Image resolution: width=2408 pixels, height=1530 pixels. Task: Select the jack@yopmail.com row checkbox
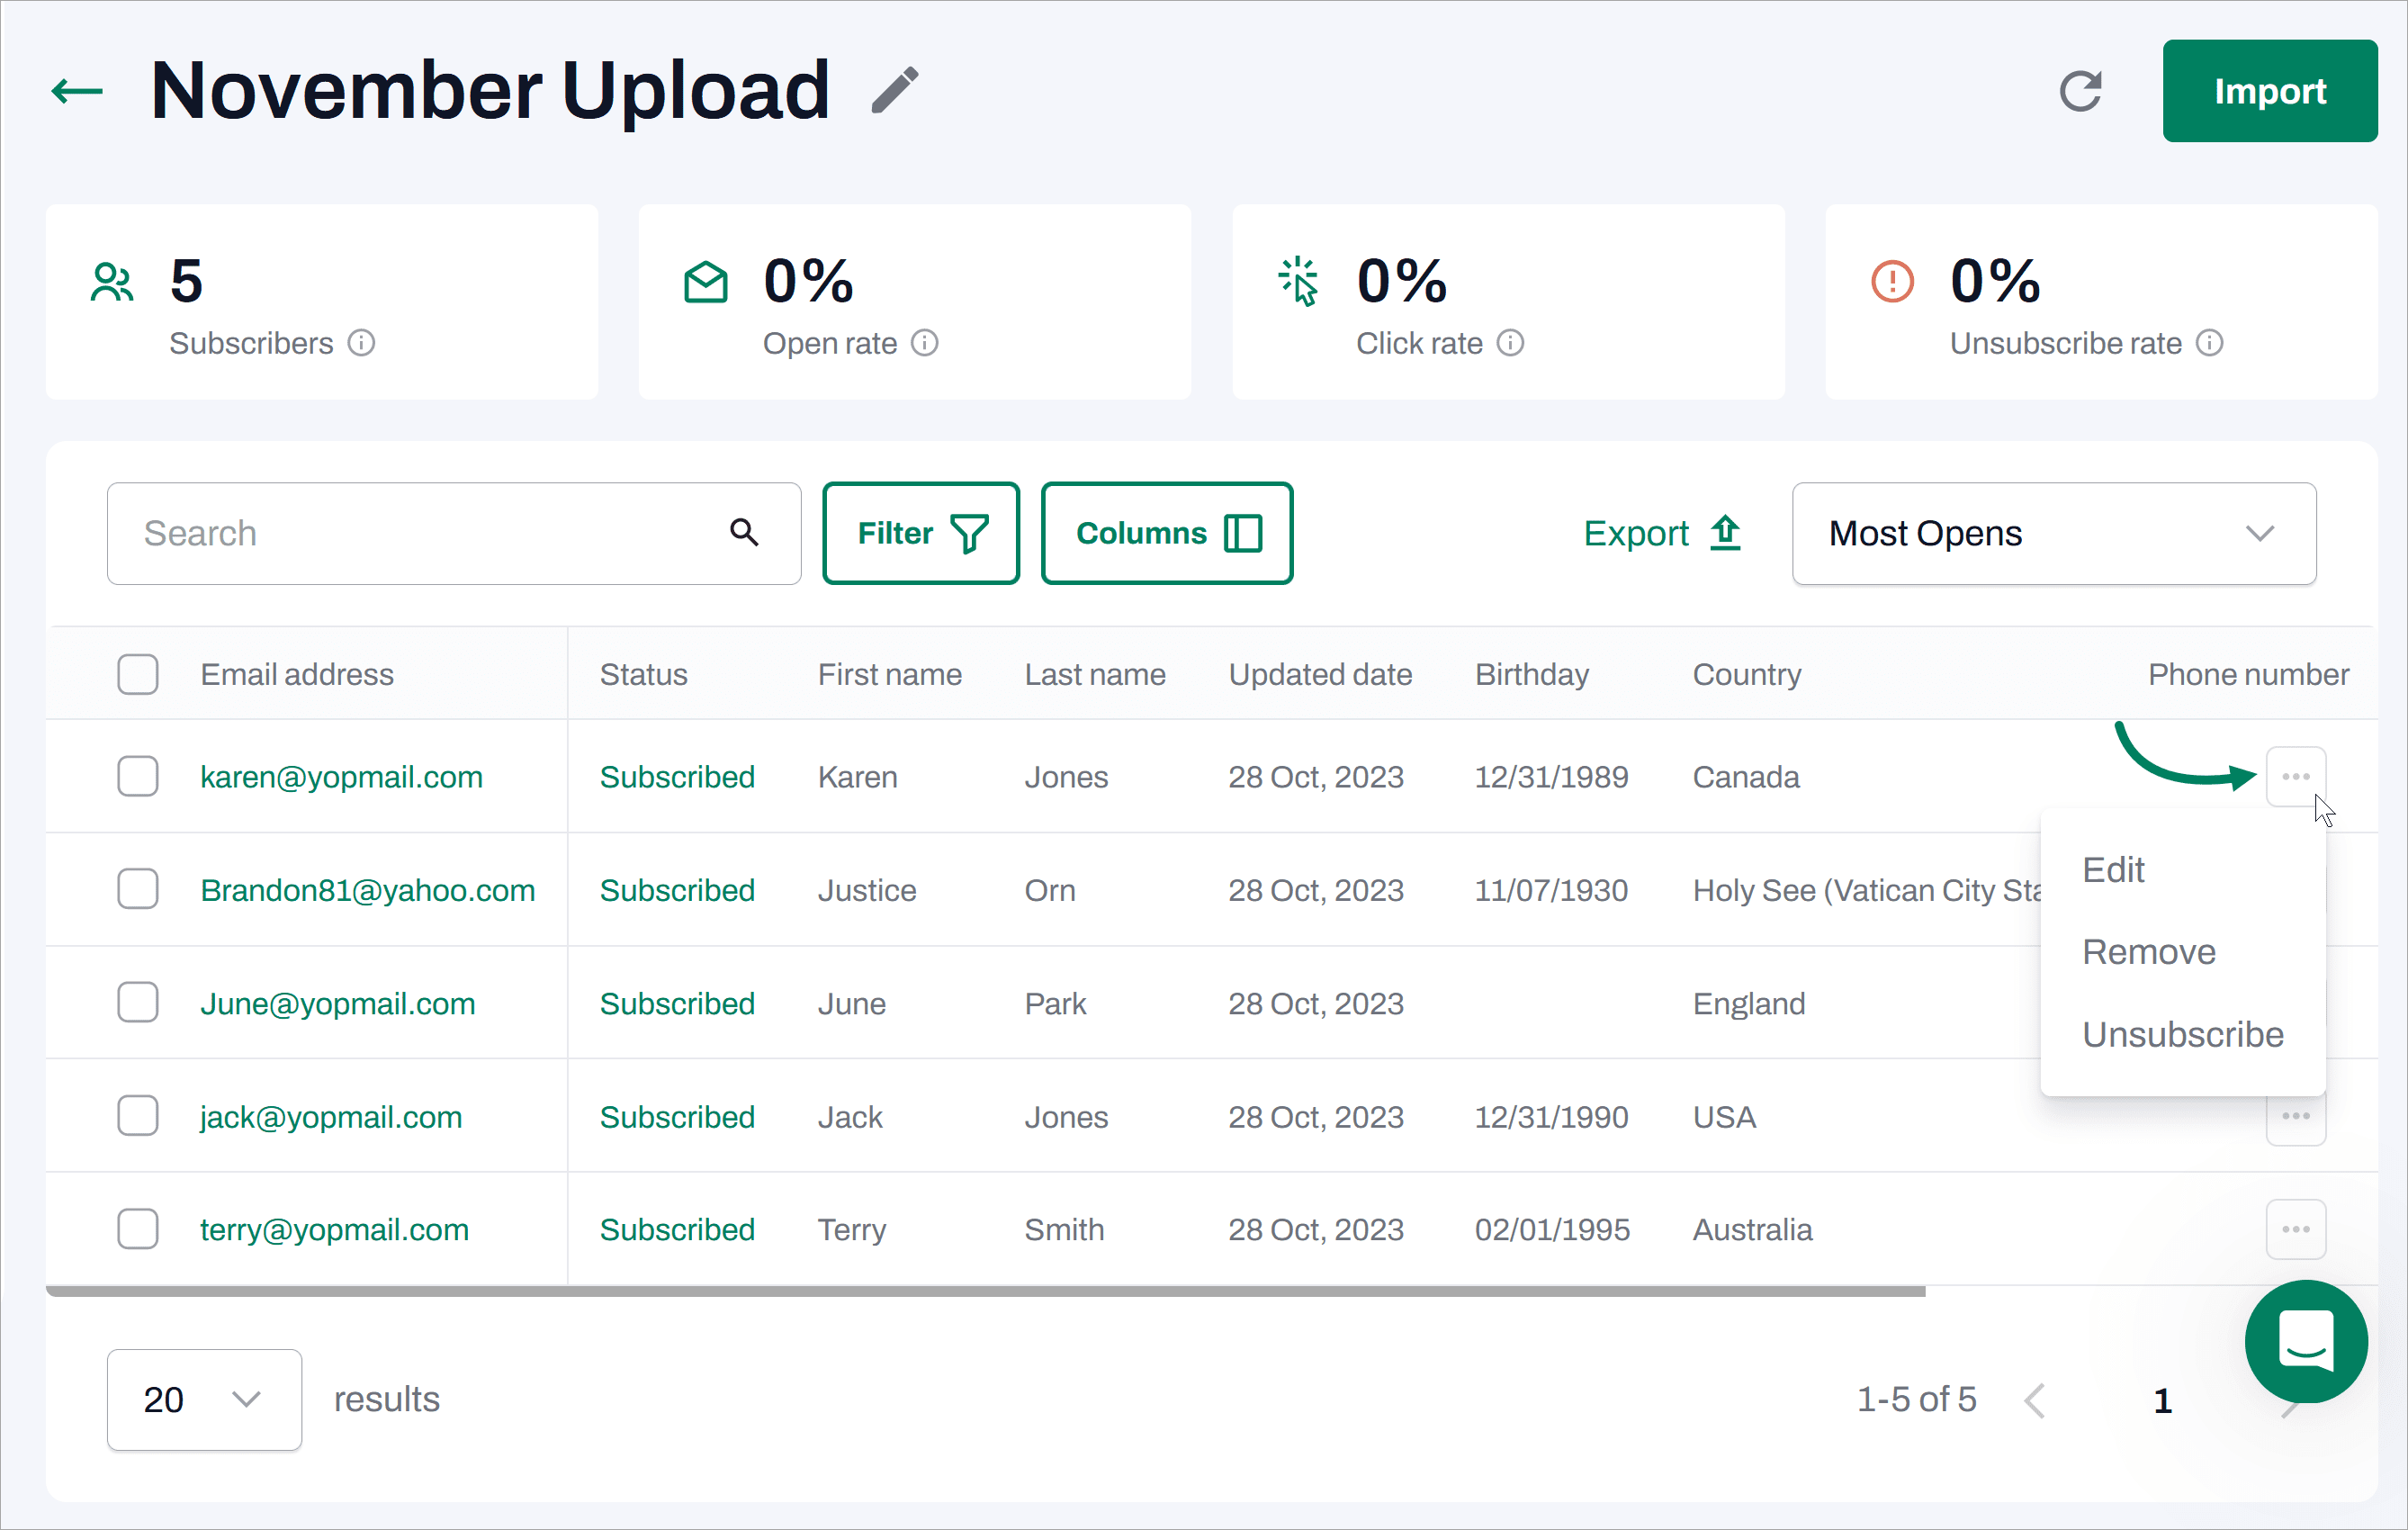(138, 1116)
